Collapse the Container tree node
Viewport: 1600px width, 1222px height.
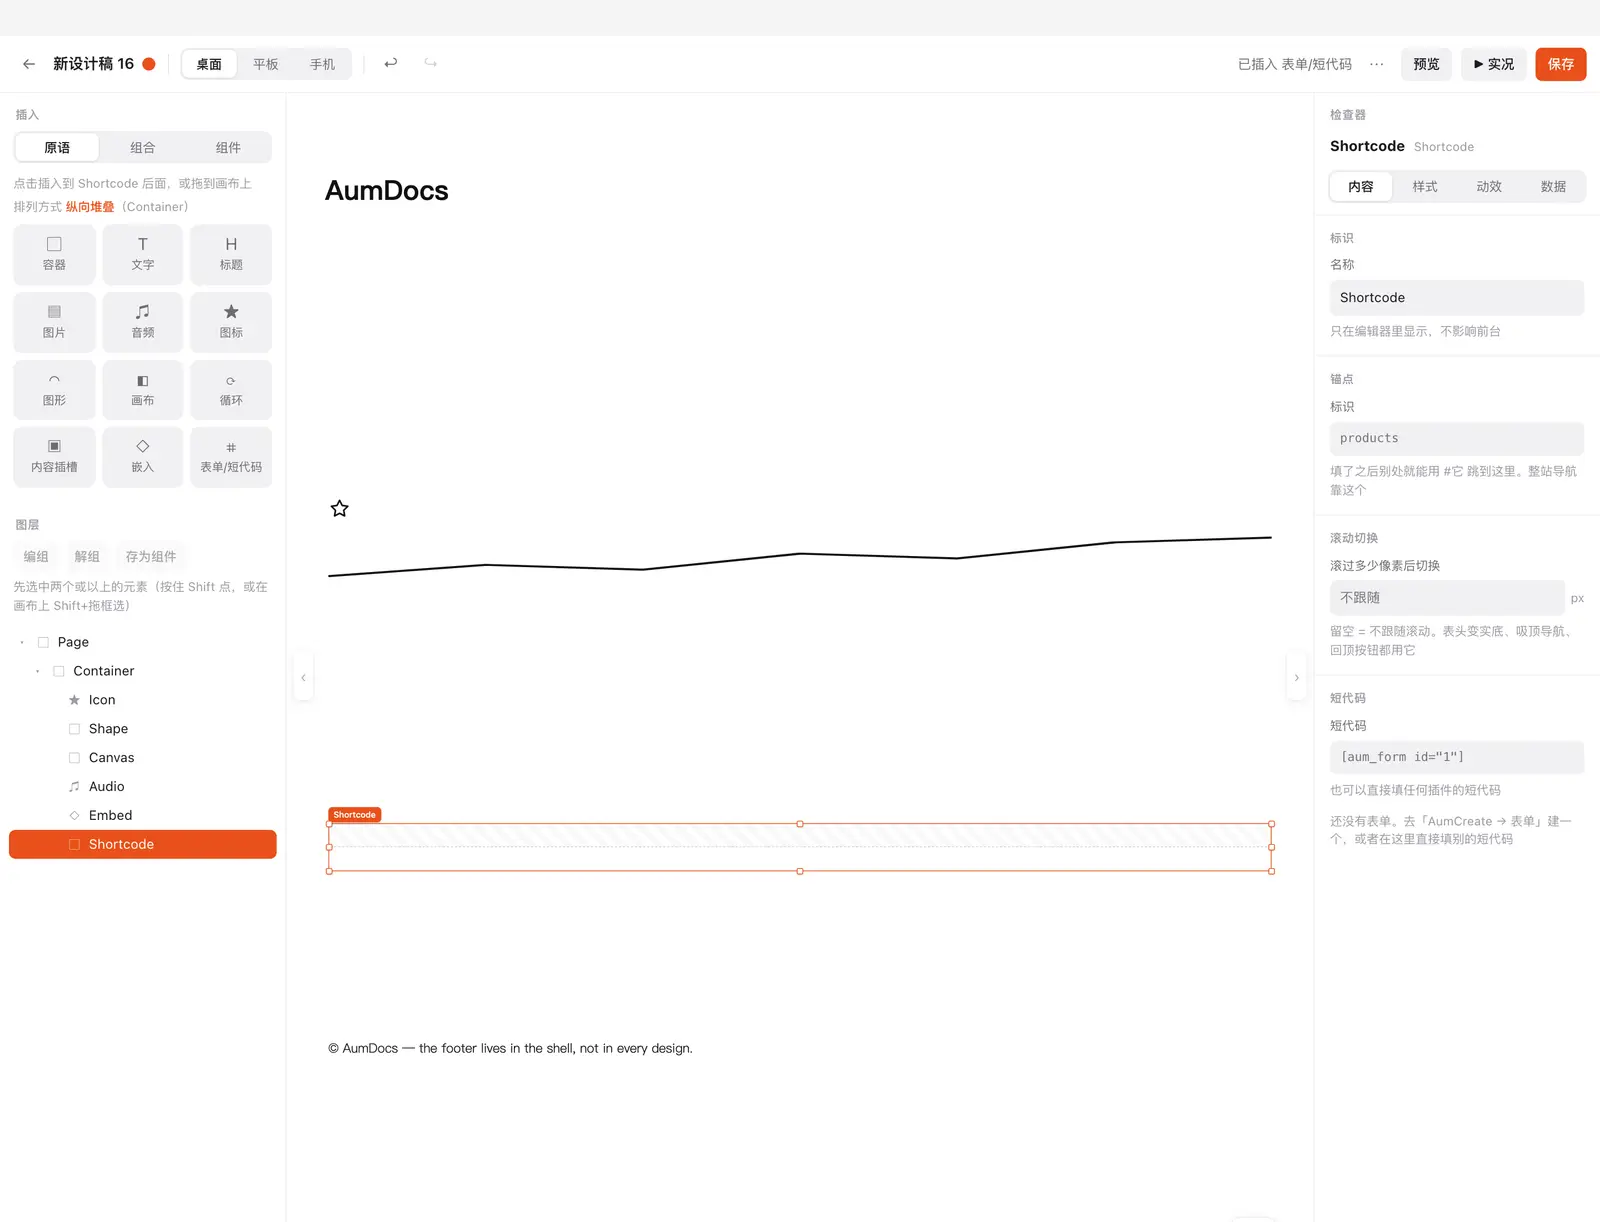tap(38, 671)
